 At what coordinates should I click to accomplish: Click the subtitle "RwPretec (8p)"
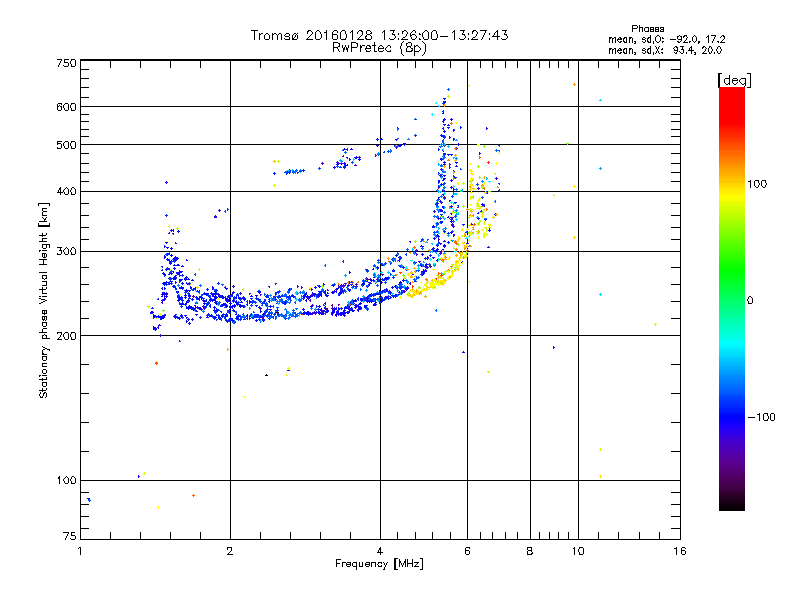pos(379,48)
